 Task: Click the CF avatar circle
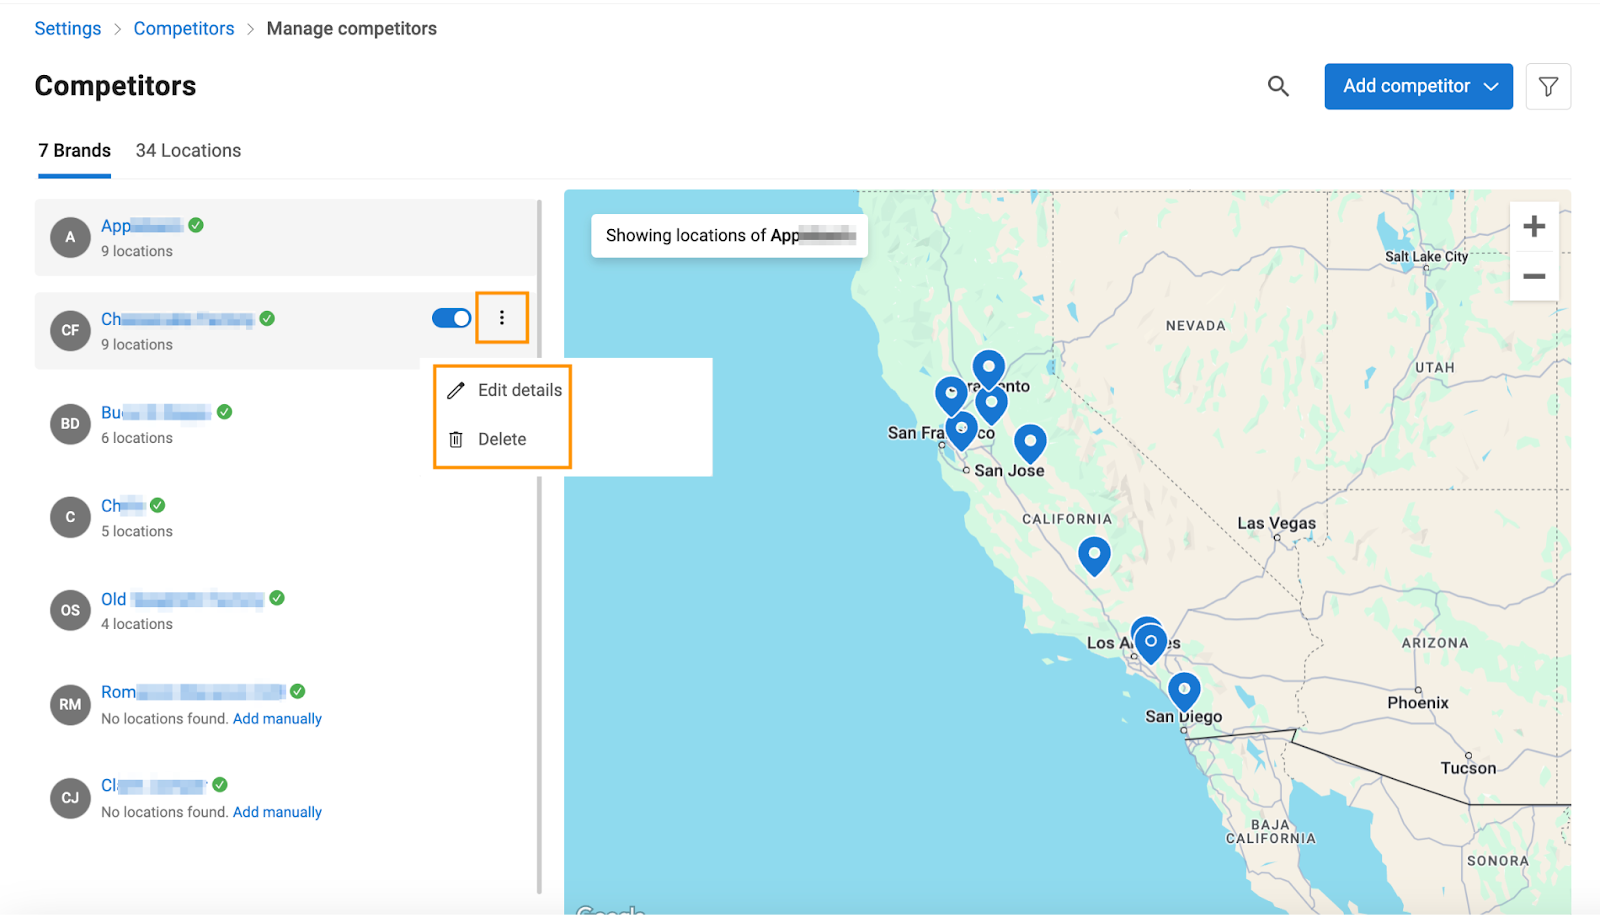[70, 330]
